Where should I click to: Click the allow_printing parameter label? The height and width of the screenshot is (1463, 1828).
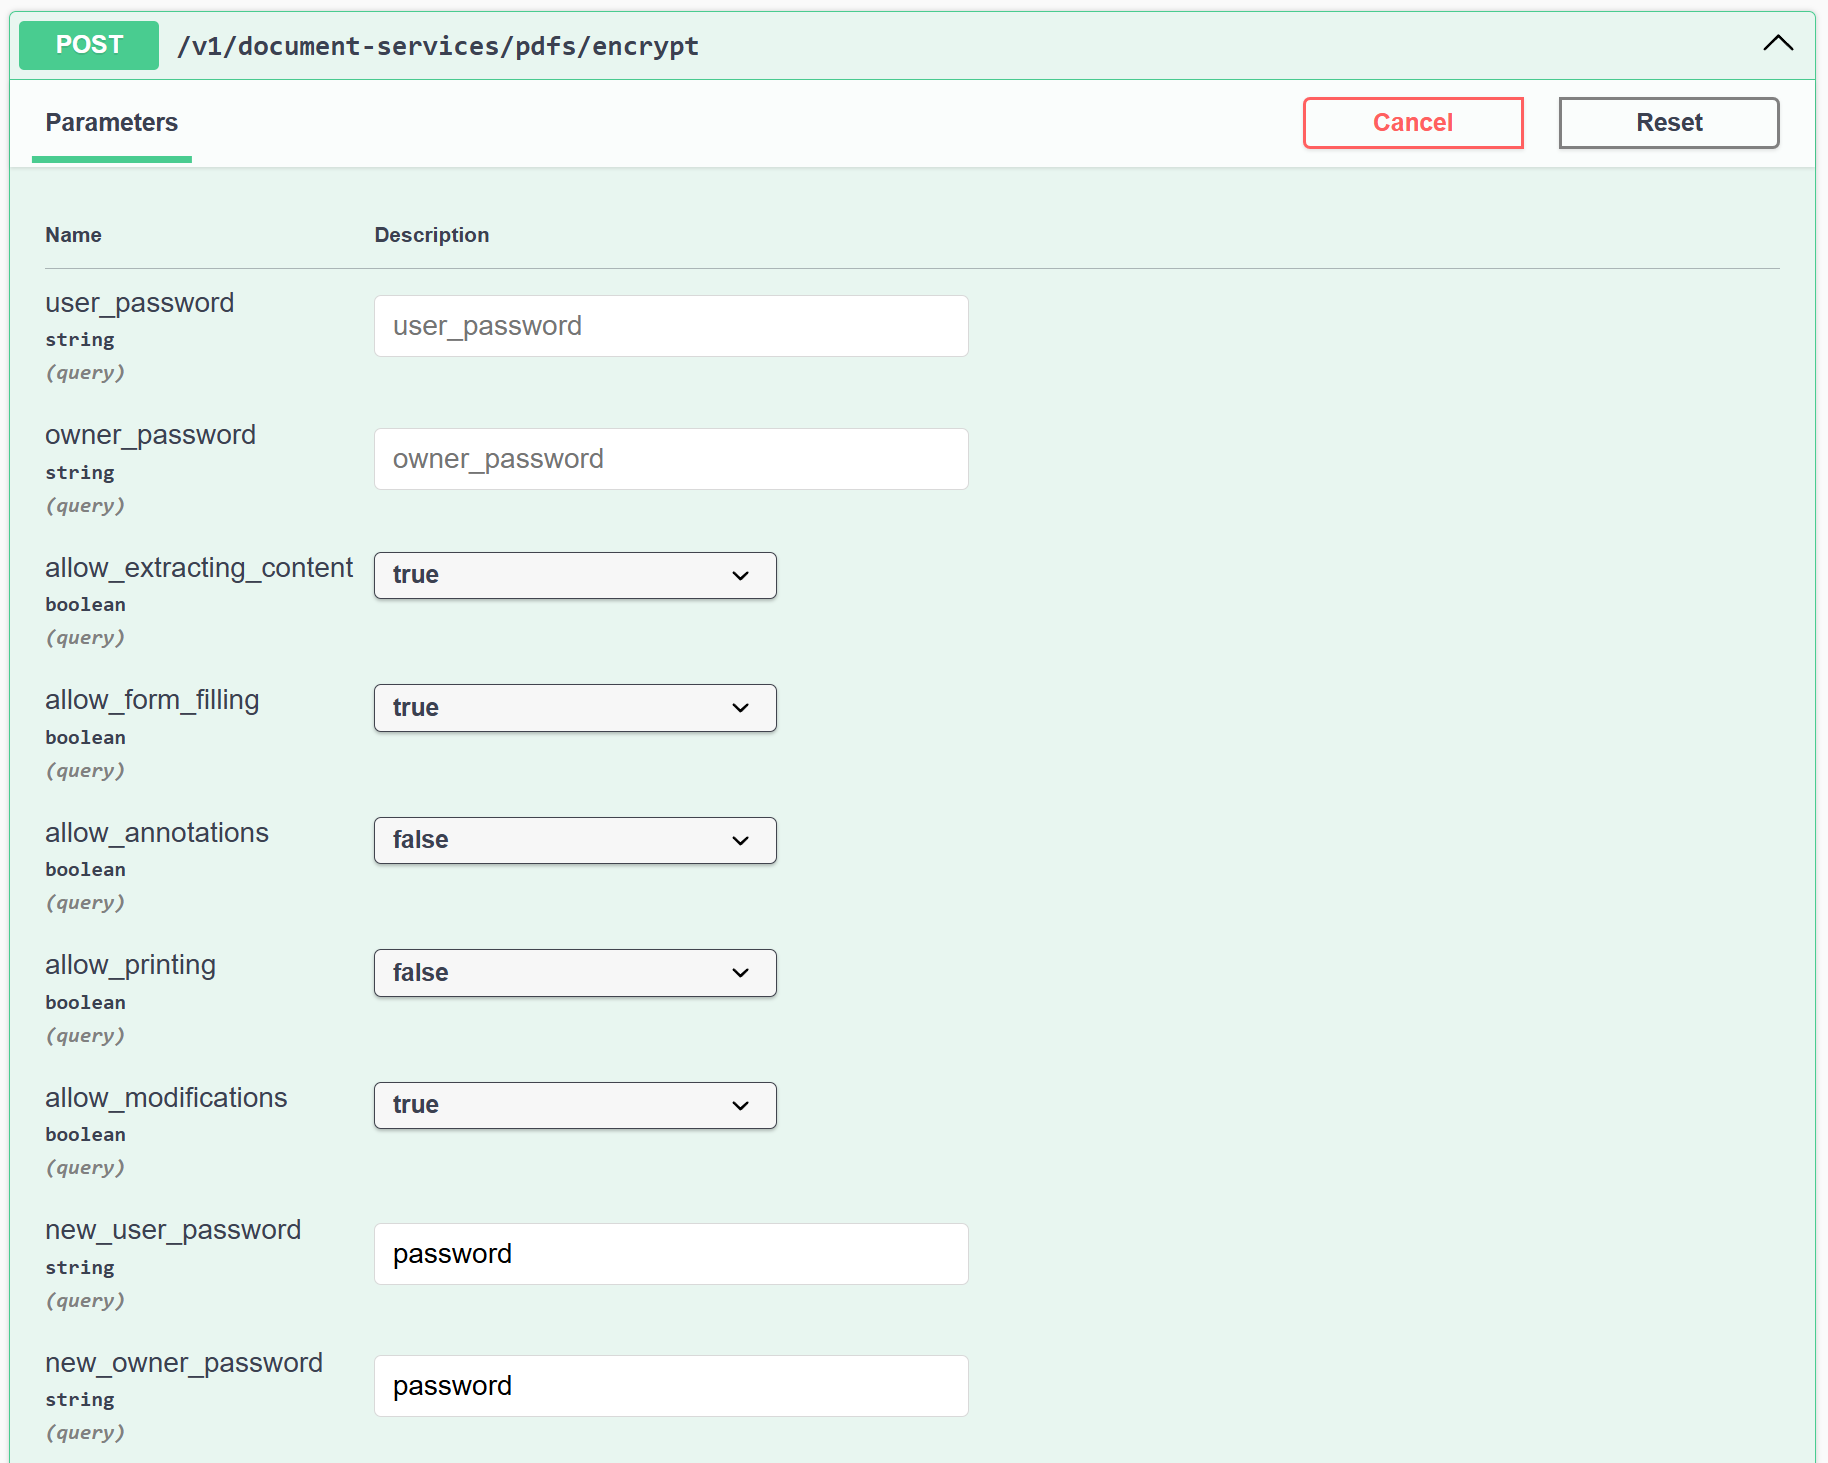130,965
